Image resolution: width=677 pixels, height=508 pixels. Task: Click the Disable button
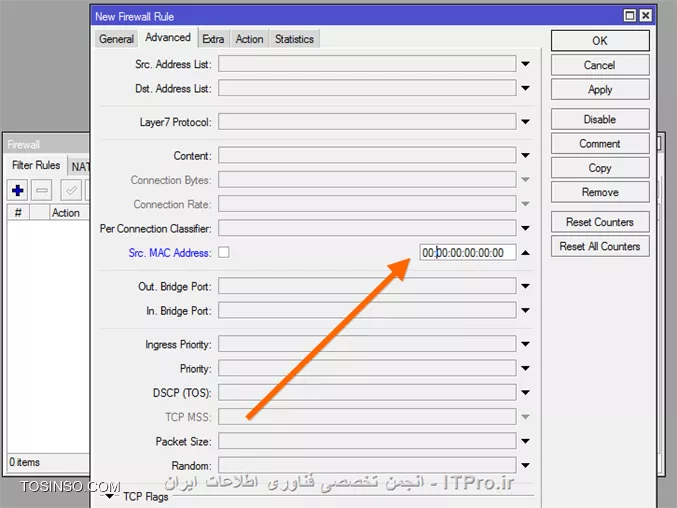click(600, 119)
